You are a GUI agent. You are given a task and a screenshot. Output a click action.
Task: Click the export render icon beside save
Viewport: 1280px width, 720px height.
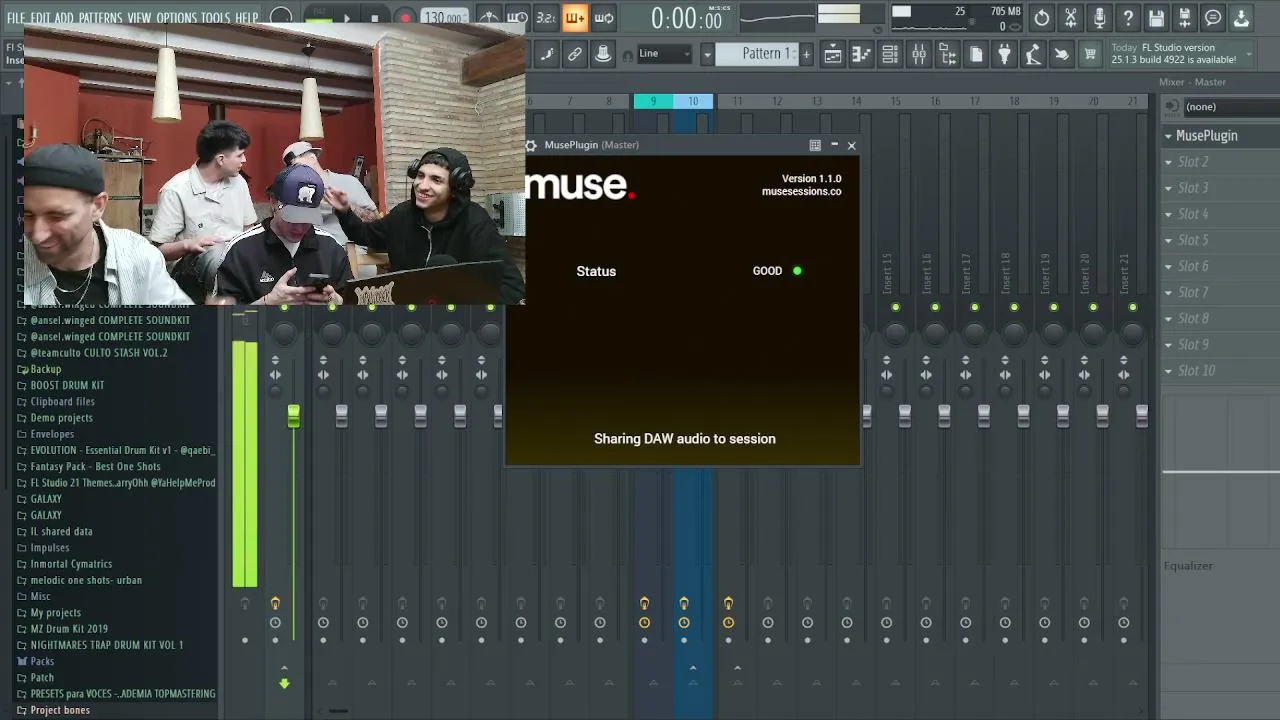click(x=1184, y=18)
